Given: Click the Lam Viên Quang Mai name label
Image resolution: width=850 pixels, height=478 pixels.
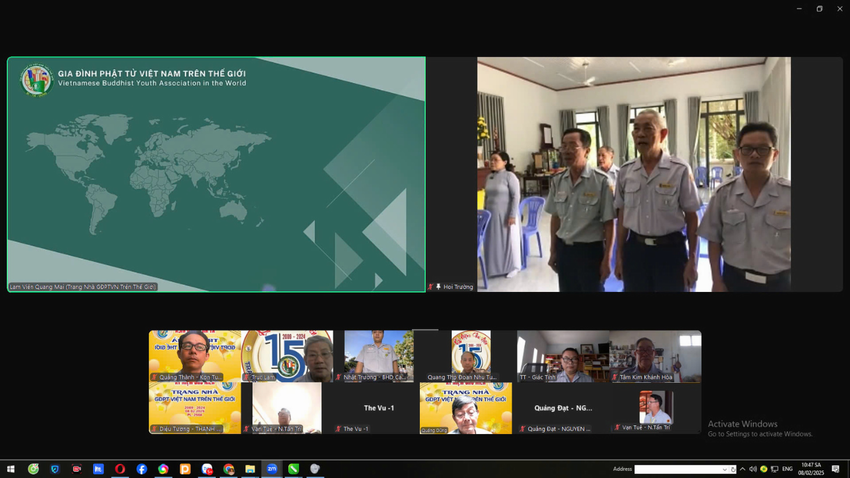Looking at the screenshot, I should tap(83, 287).
